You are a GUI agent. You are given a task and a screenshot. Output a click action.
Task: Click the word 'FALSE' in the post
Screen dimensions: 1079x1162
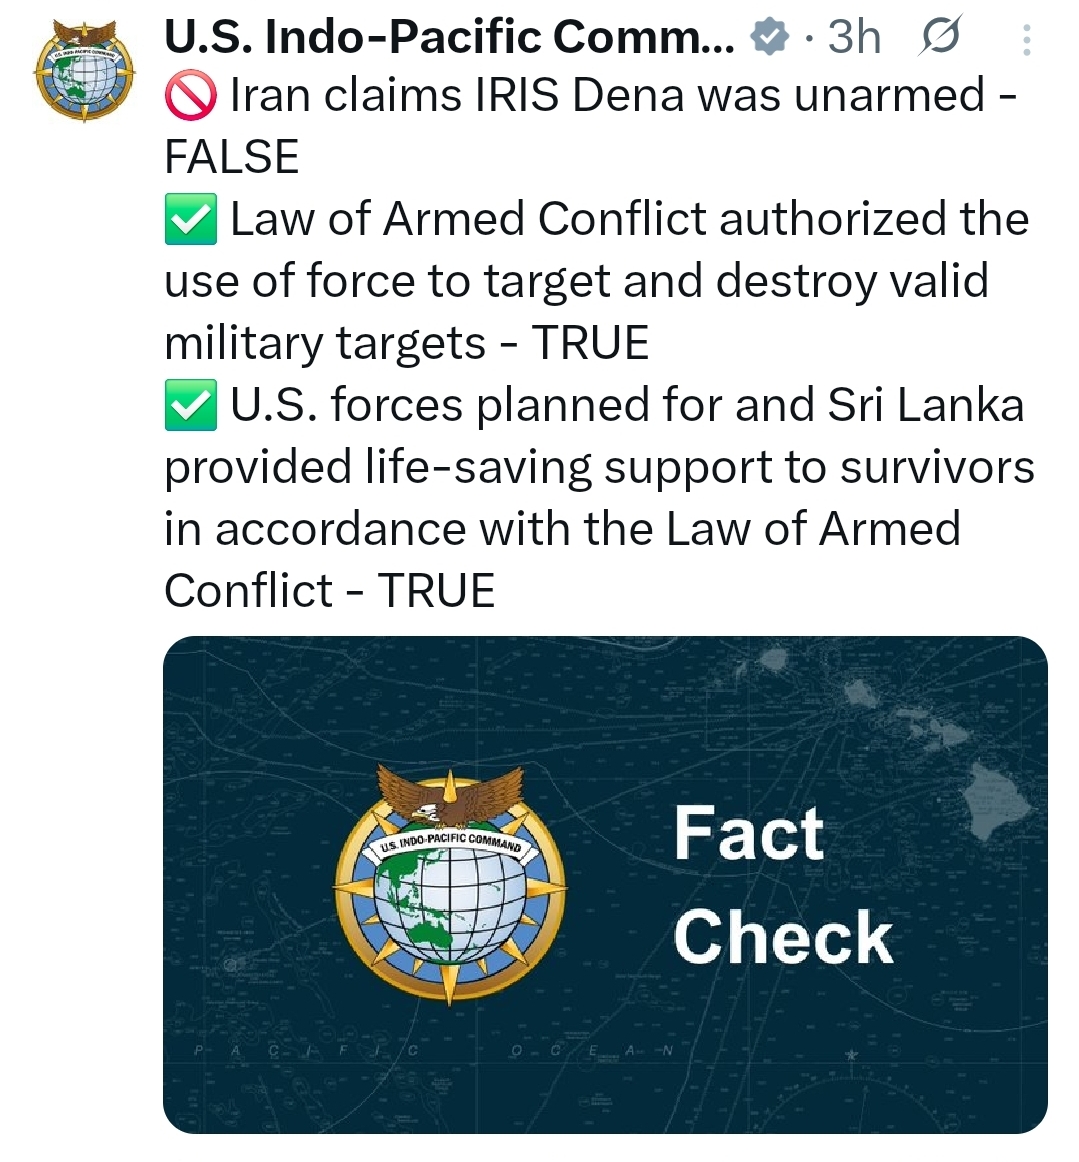pos(232,158)
